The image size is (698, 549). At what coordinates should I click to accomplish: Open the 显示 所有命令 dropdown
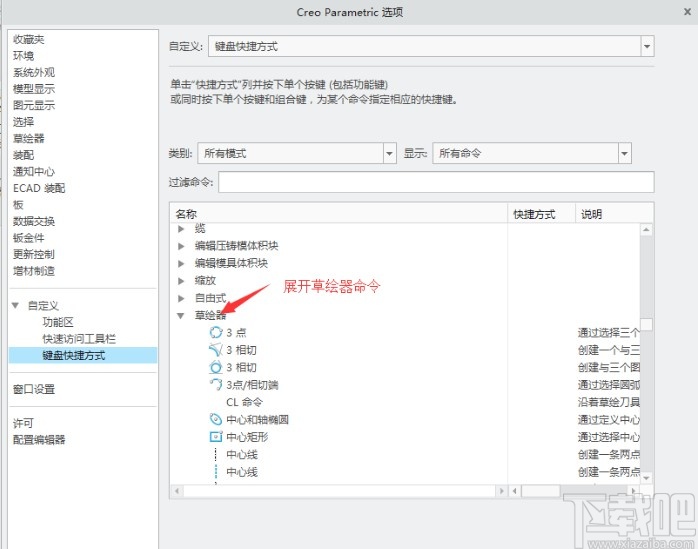click(625, 154)
